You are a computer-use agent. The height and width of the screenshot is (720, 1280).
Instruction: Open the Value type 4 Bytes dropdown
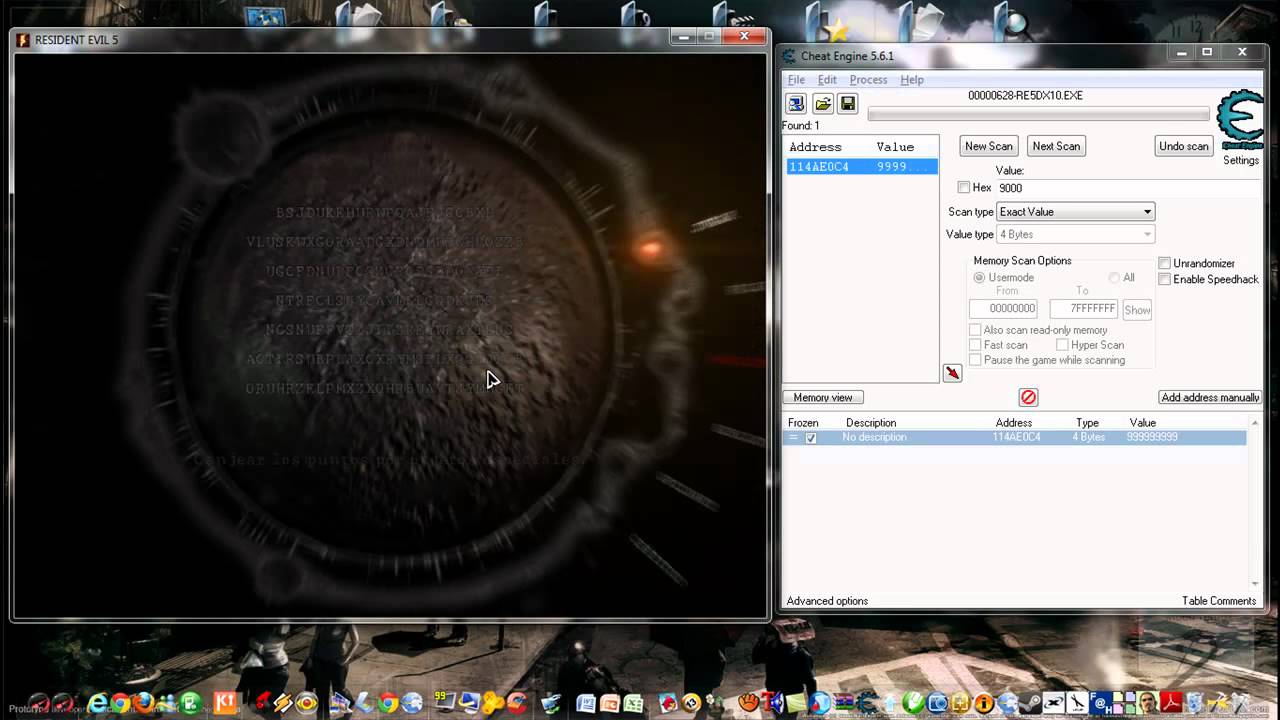point(1076,234)
